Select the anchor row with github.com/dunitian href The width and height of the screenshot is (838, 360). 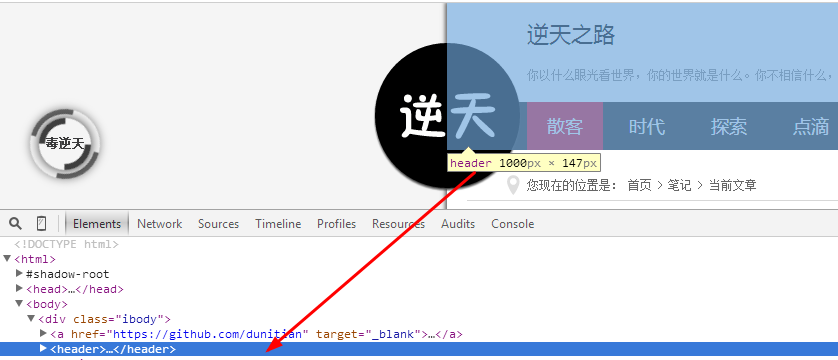(x=257, y=334)
